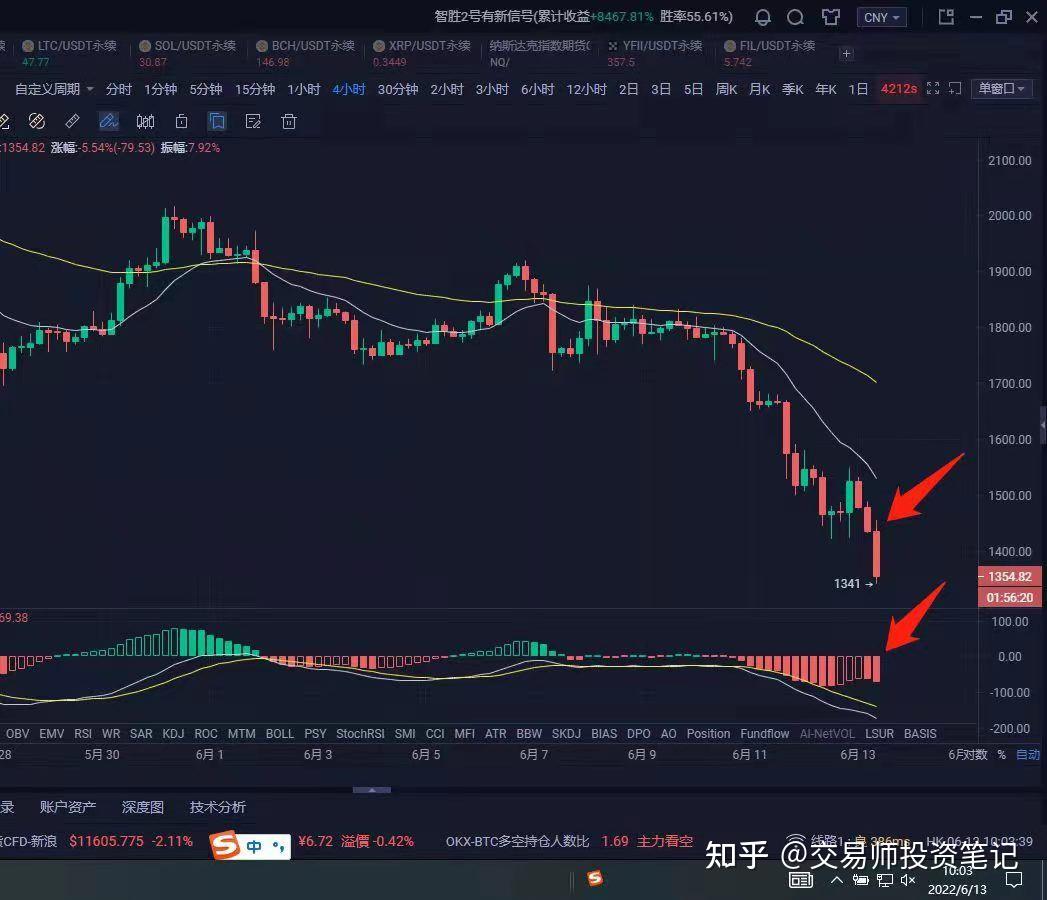Open the edit note icon

coord(253,122)
